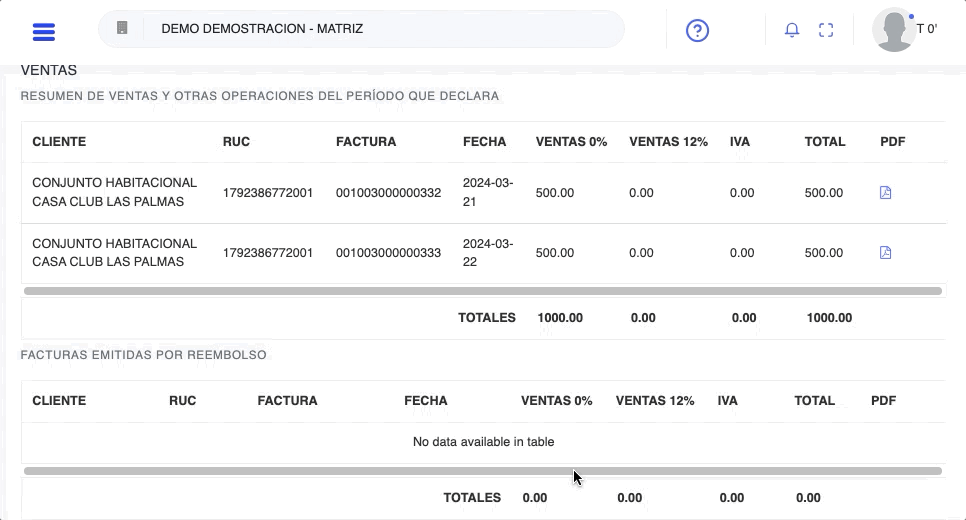
Task: Open the help question mark icon
Action: 697,31
